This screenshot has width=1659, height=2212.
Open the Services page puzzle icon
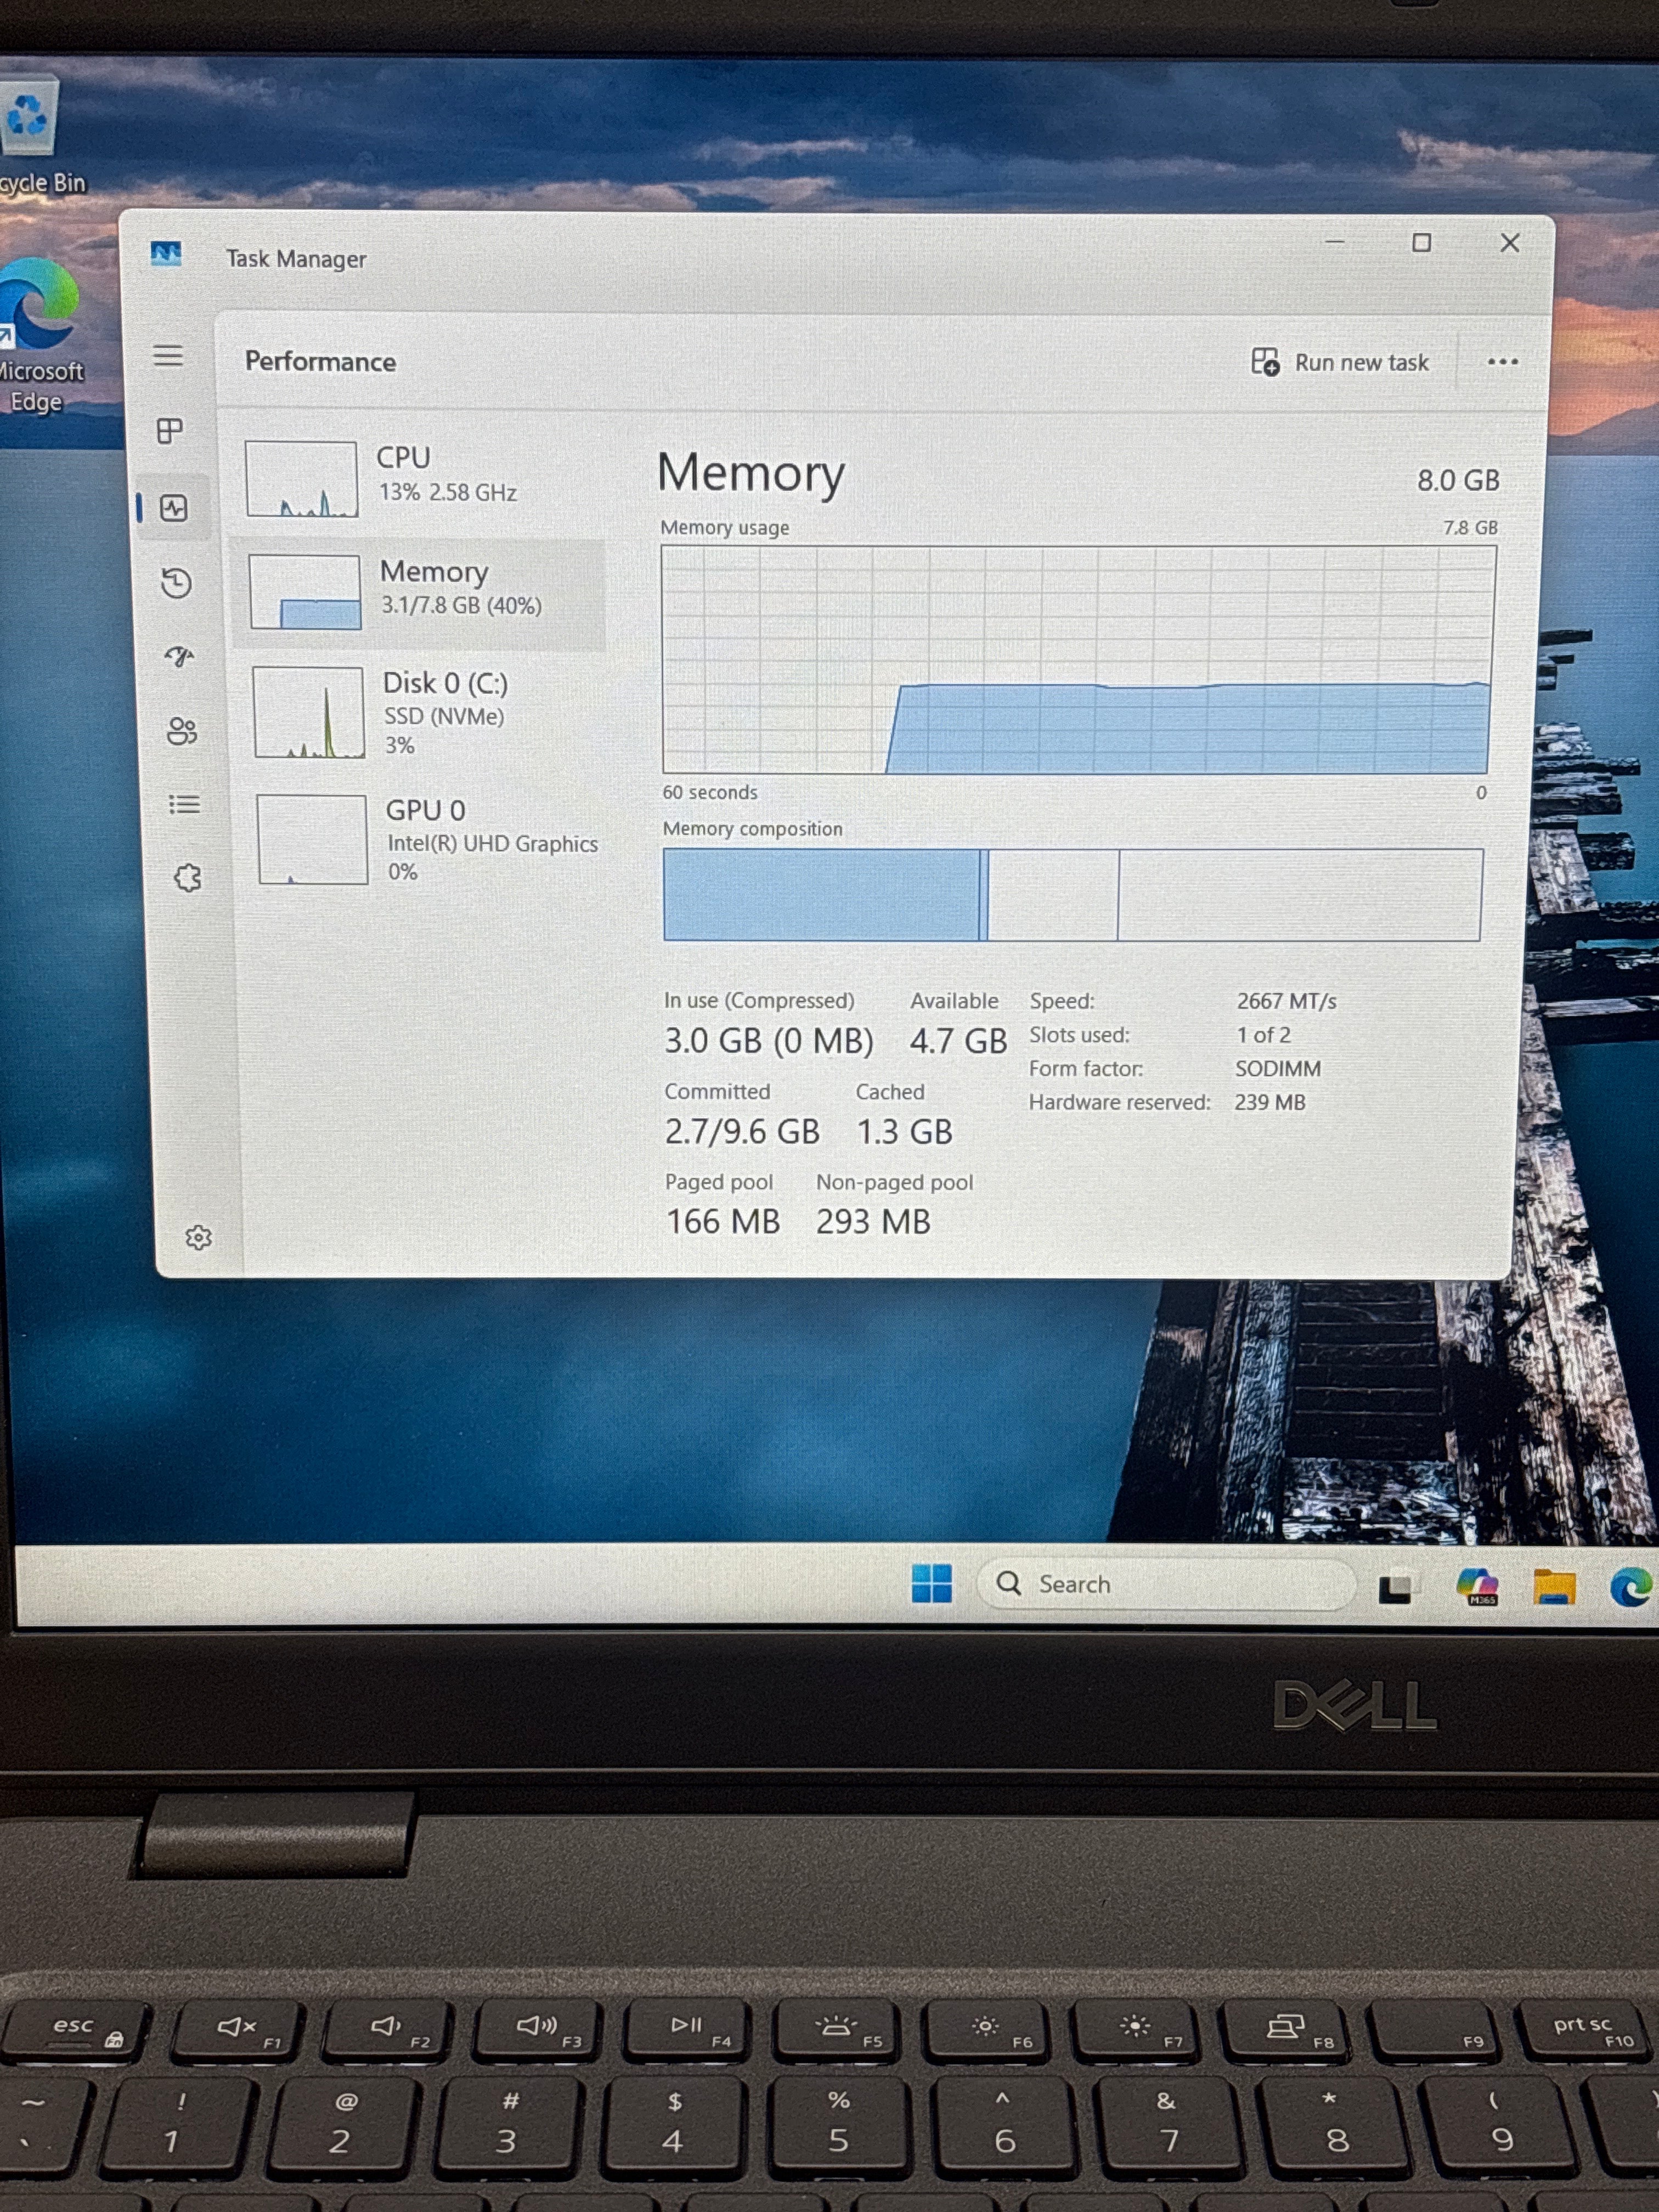pyautogui.click(x=187, y=878)
